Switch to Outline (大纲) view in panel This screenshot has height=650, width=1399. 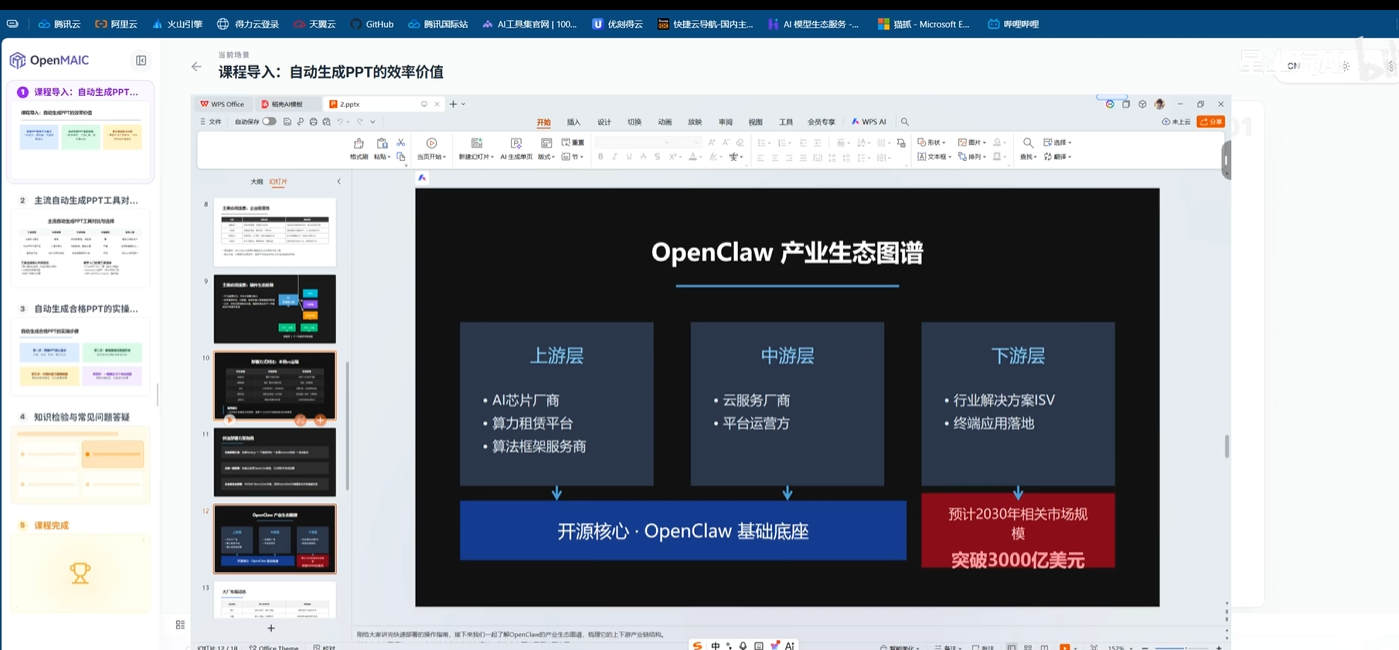point(256,182)
